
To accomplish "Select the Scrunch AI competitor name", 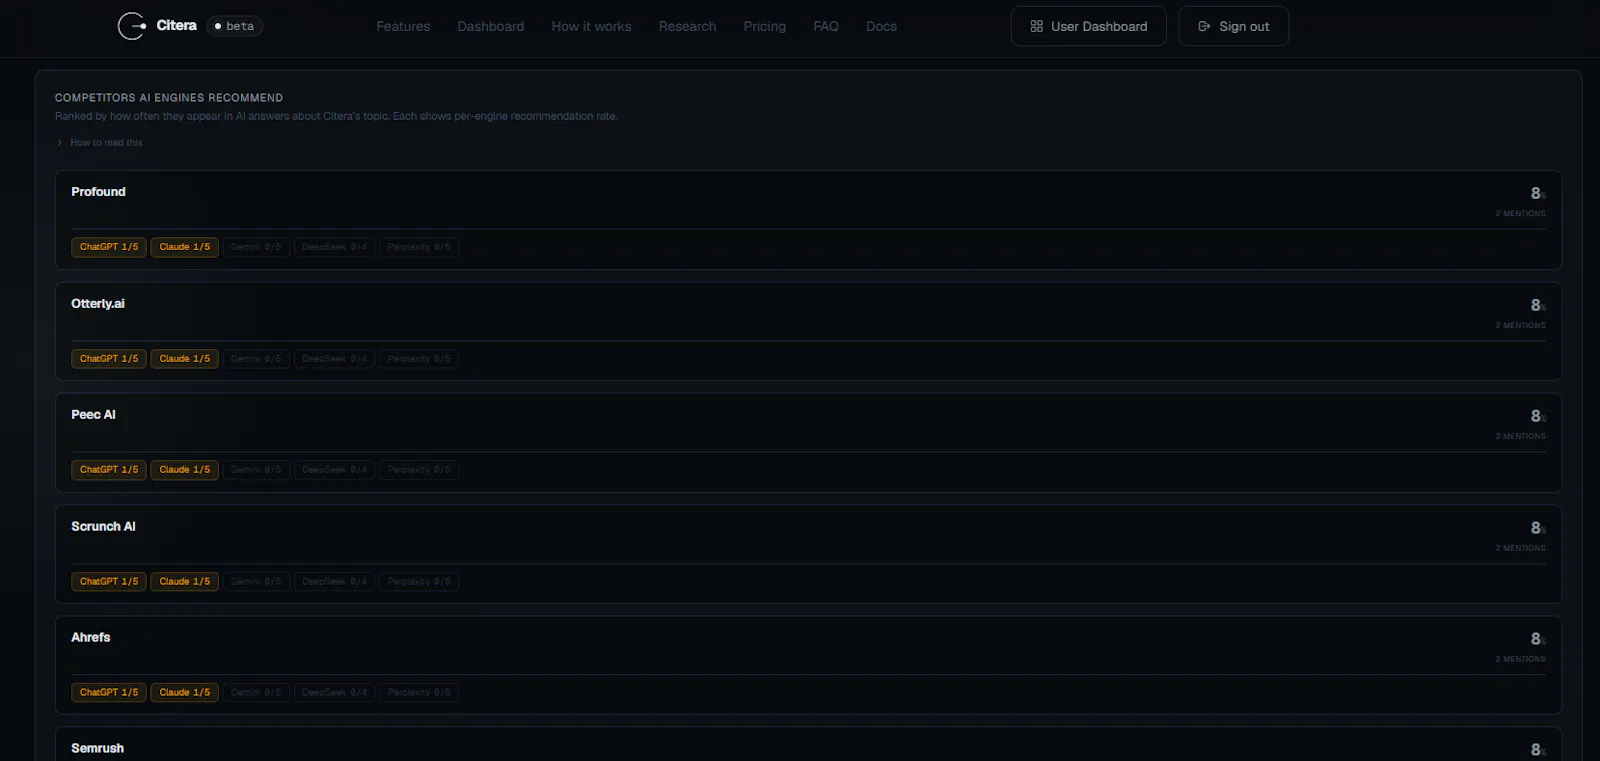I will click(103, 527).
